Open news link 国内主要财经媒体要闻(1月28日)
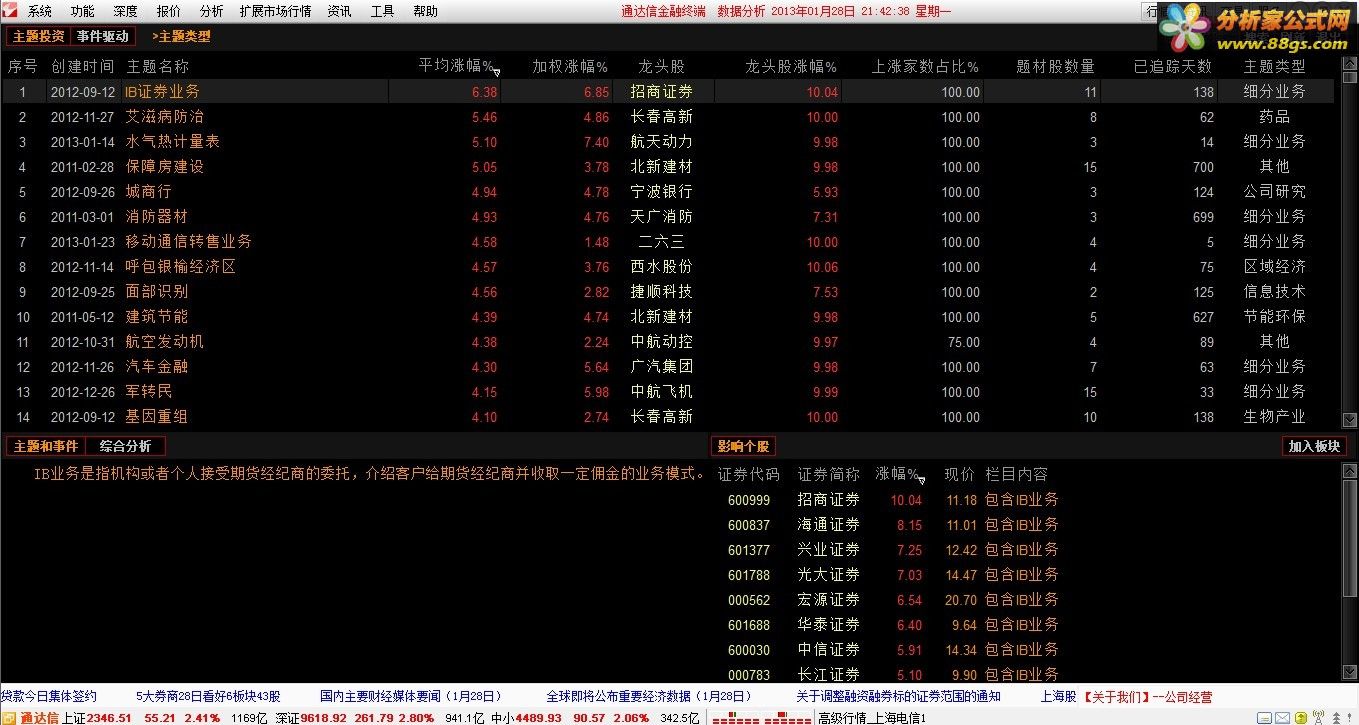 [x=410, y=696]
